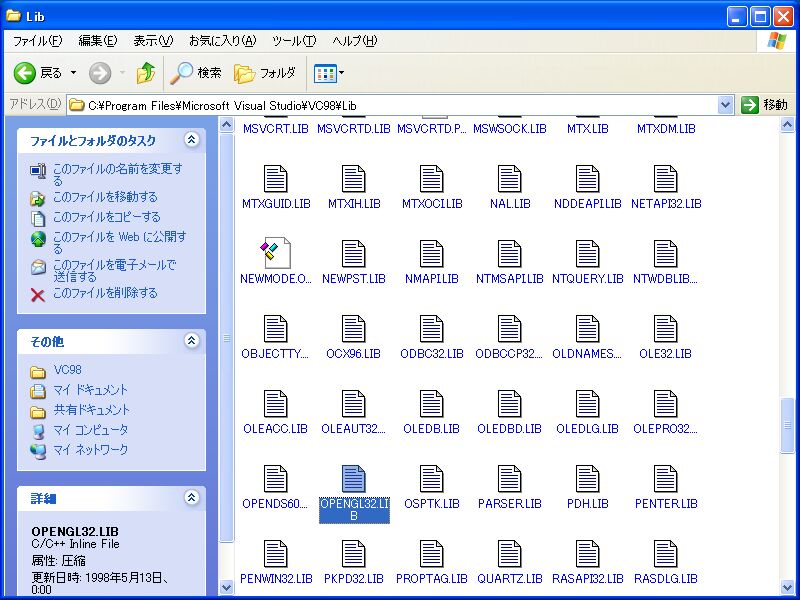This screenshot has height=600, width=800.
Task: Select the RASDLG.LIB file icon
Action: pos(665,554)
